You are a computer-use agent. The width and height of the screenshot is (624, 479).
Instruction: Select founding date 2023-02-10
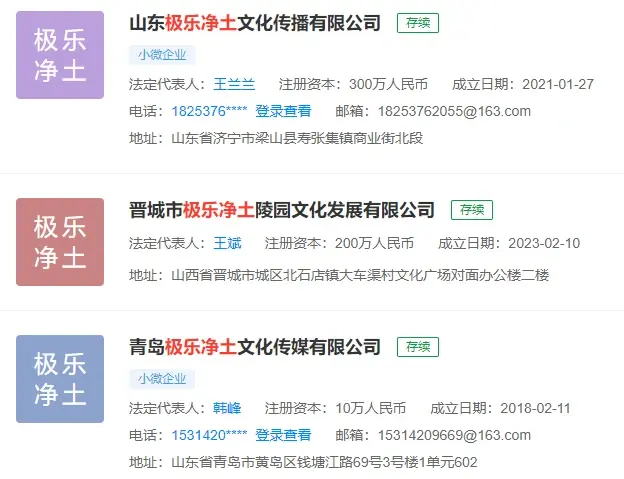click(x=544, y=243)
